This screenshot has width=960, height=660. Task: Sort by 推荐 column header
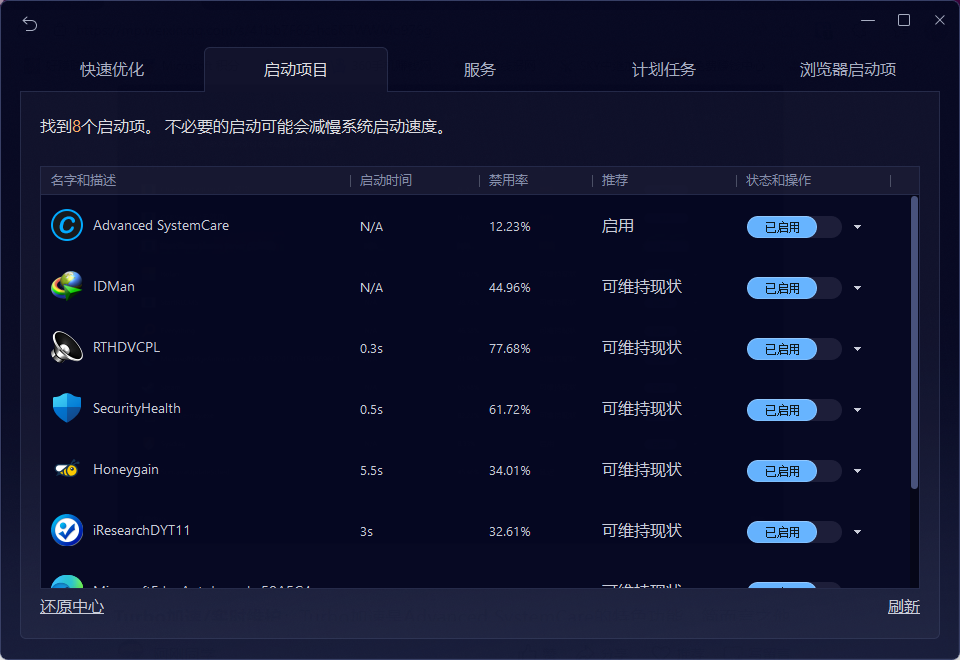pyautogui.click(x=664, y=180)
